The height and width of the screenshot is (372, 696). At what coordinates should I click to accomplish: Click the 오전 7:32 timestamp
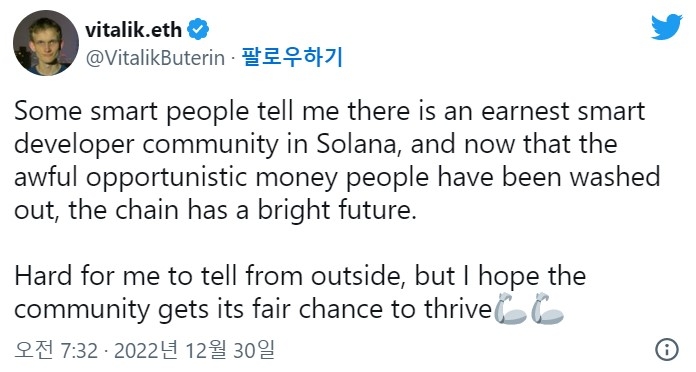click(x=55, y=350)
